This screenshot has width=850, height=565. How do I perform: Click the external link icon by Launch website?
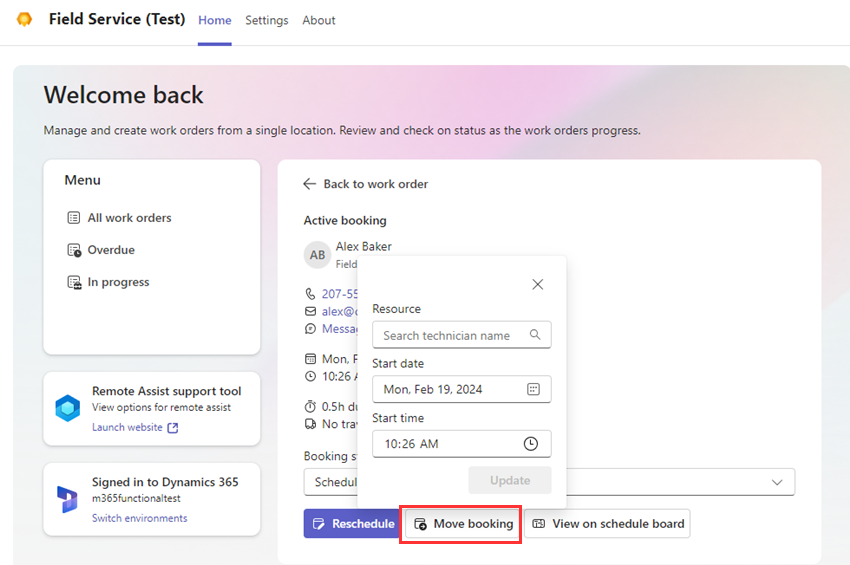point(173,428)
